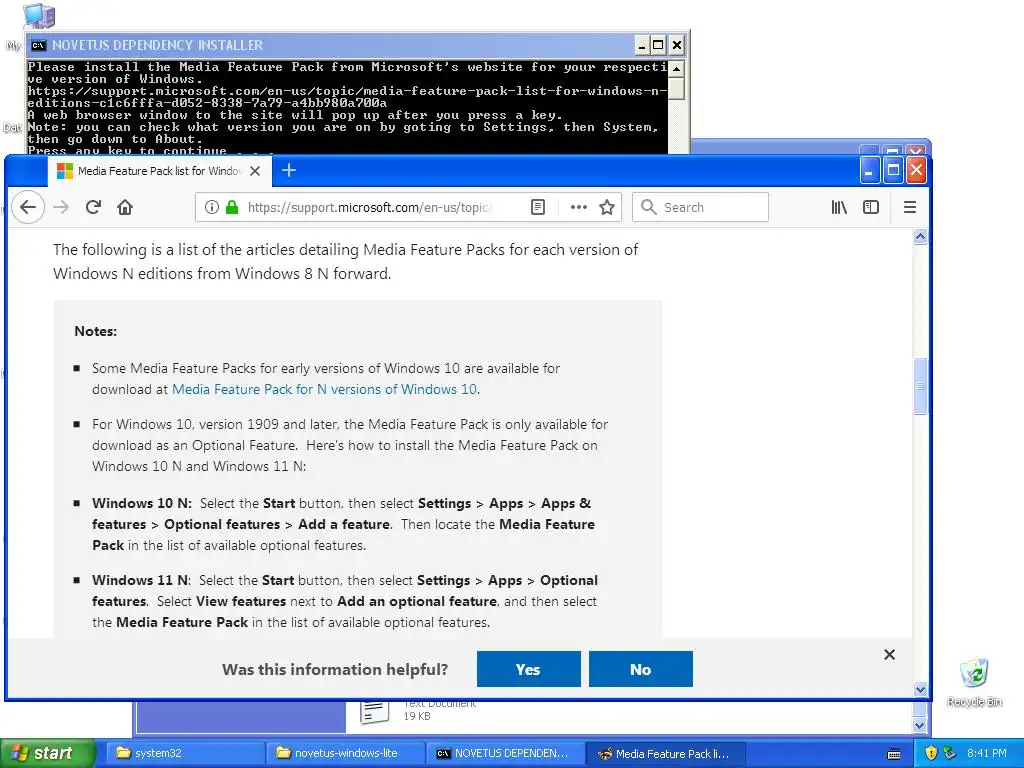Click the green secure padlock icon
This screenshot has width=1024, height=768.
tap(232, 208)
